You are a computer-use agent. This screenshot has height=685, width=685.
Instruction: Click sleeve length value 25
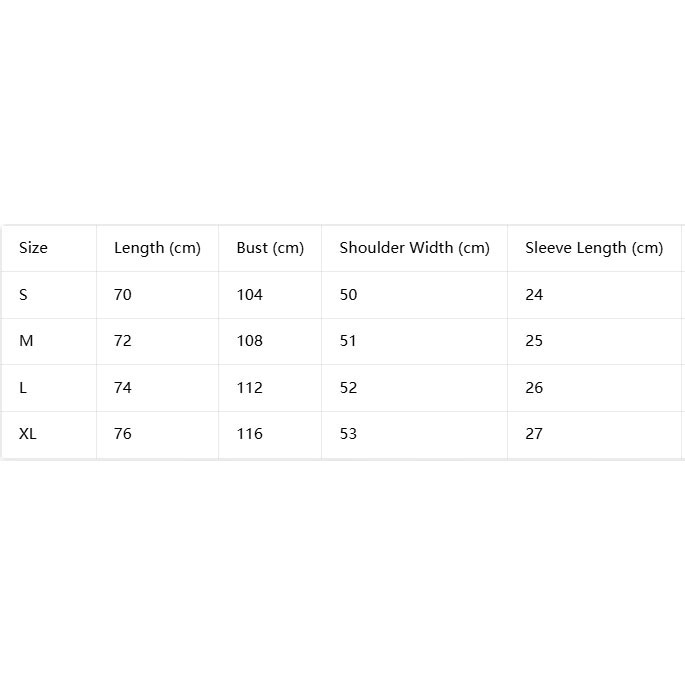coord(534,341)
